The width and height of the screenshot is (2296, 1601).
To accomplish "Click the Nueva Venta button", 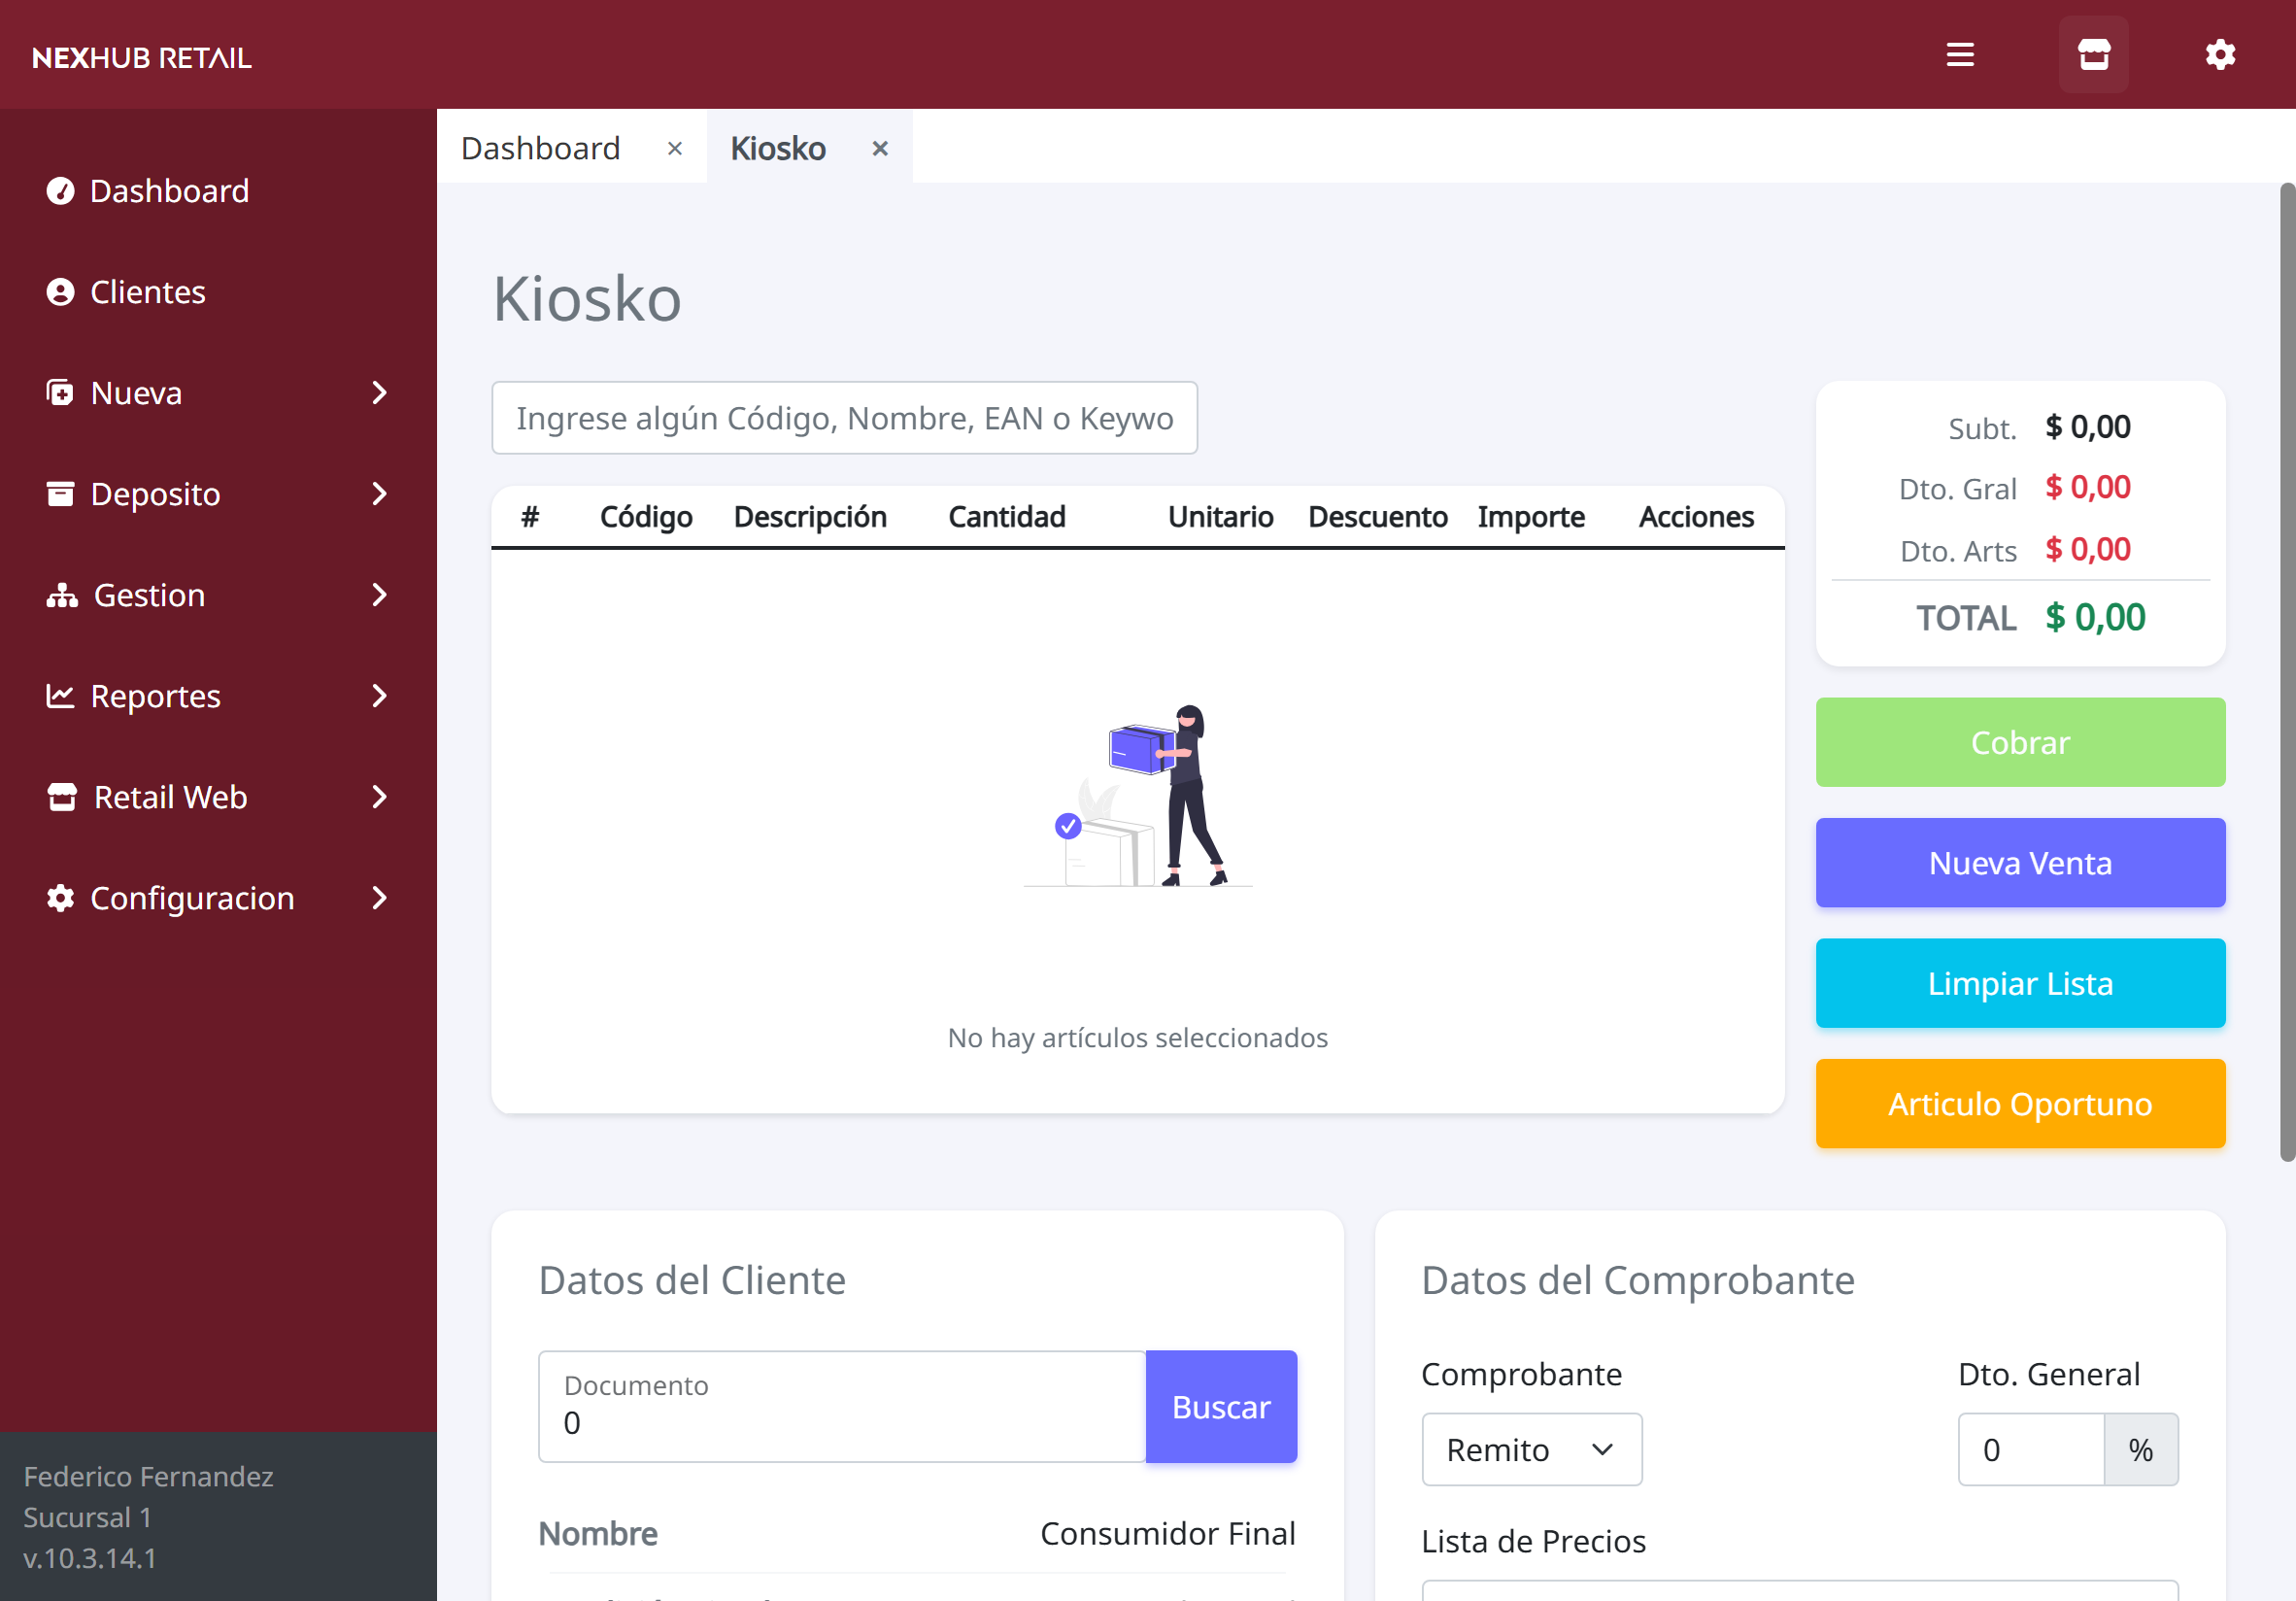I will click(2019, 863).
